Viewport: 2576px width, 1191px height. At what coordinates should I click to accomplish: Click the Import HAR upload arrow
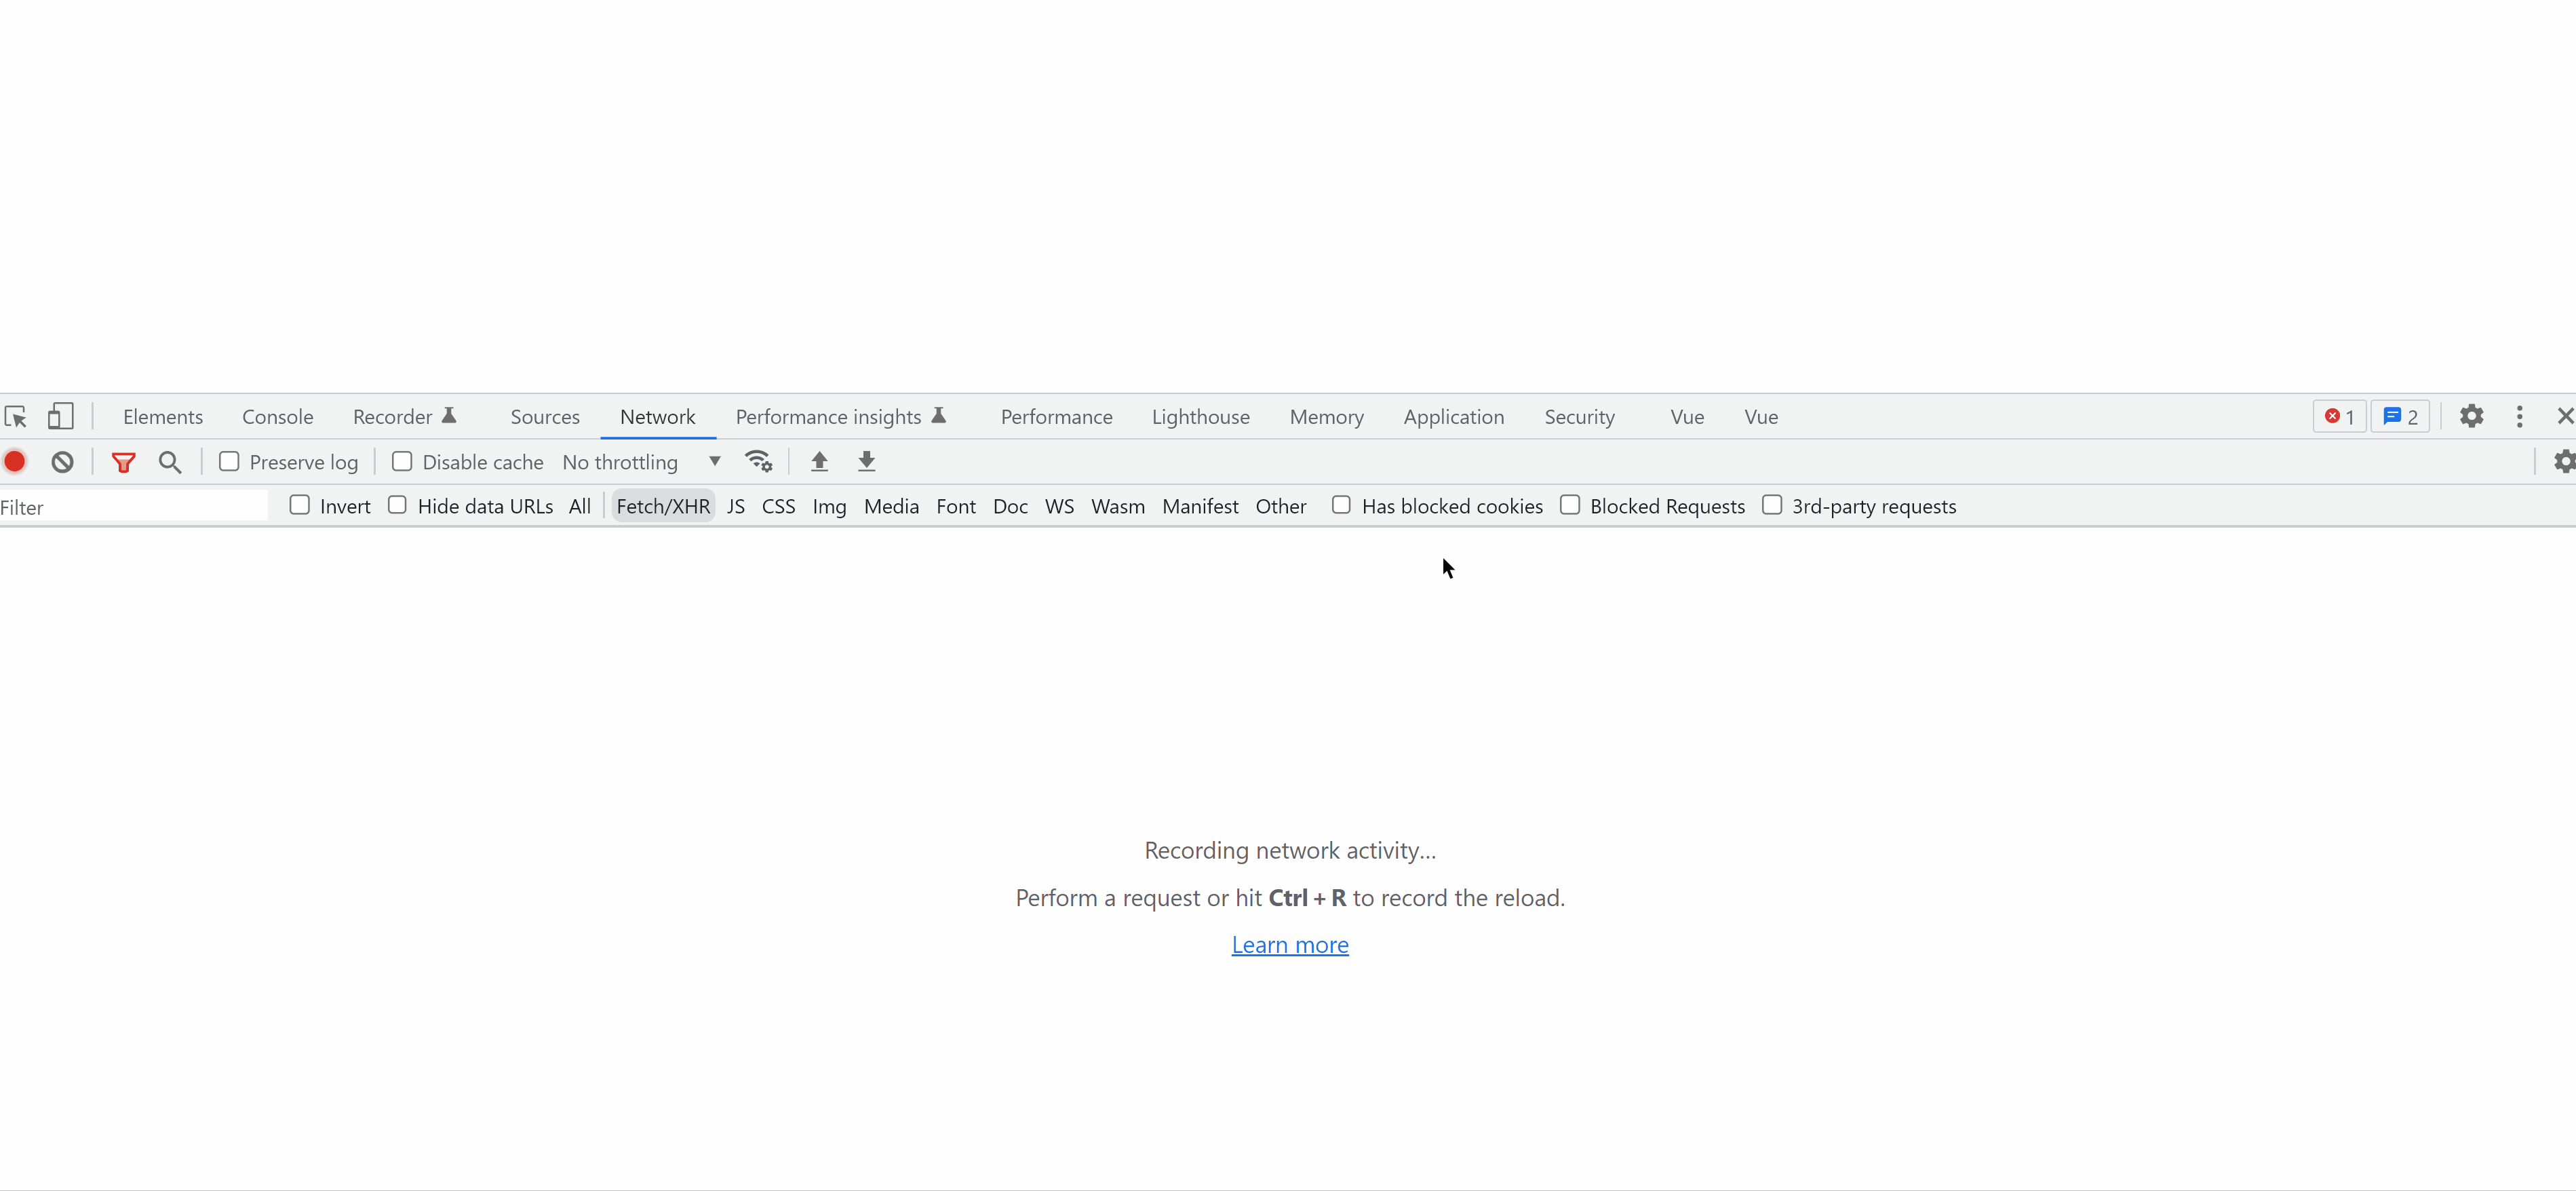(x=819, y=461)
